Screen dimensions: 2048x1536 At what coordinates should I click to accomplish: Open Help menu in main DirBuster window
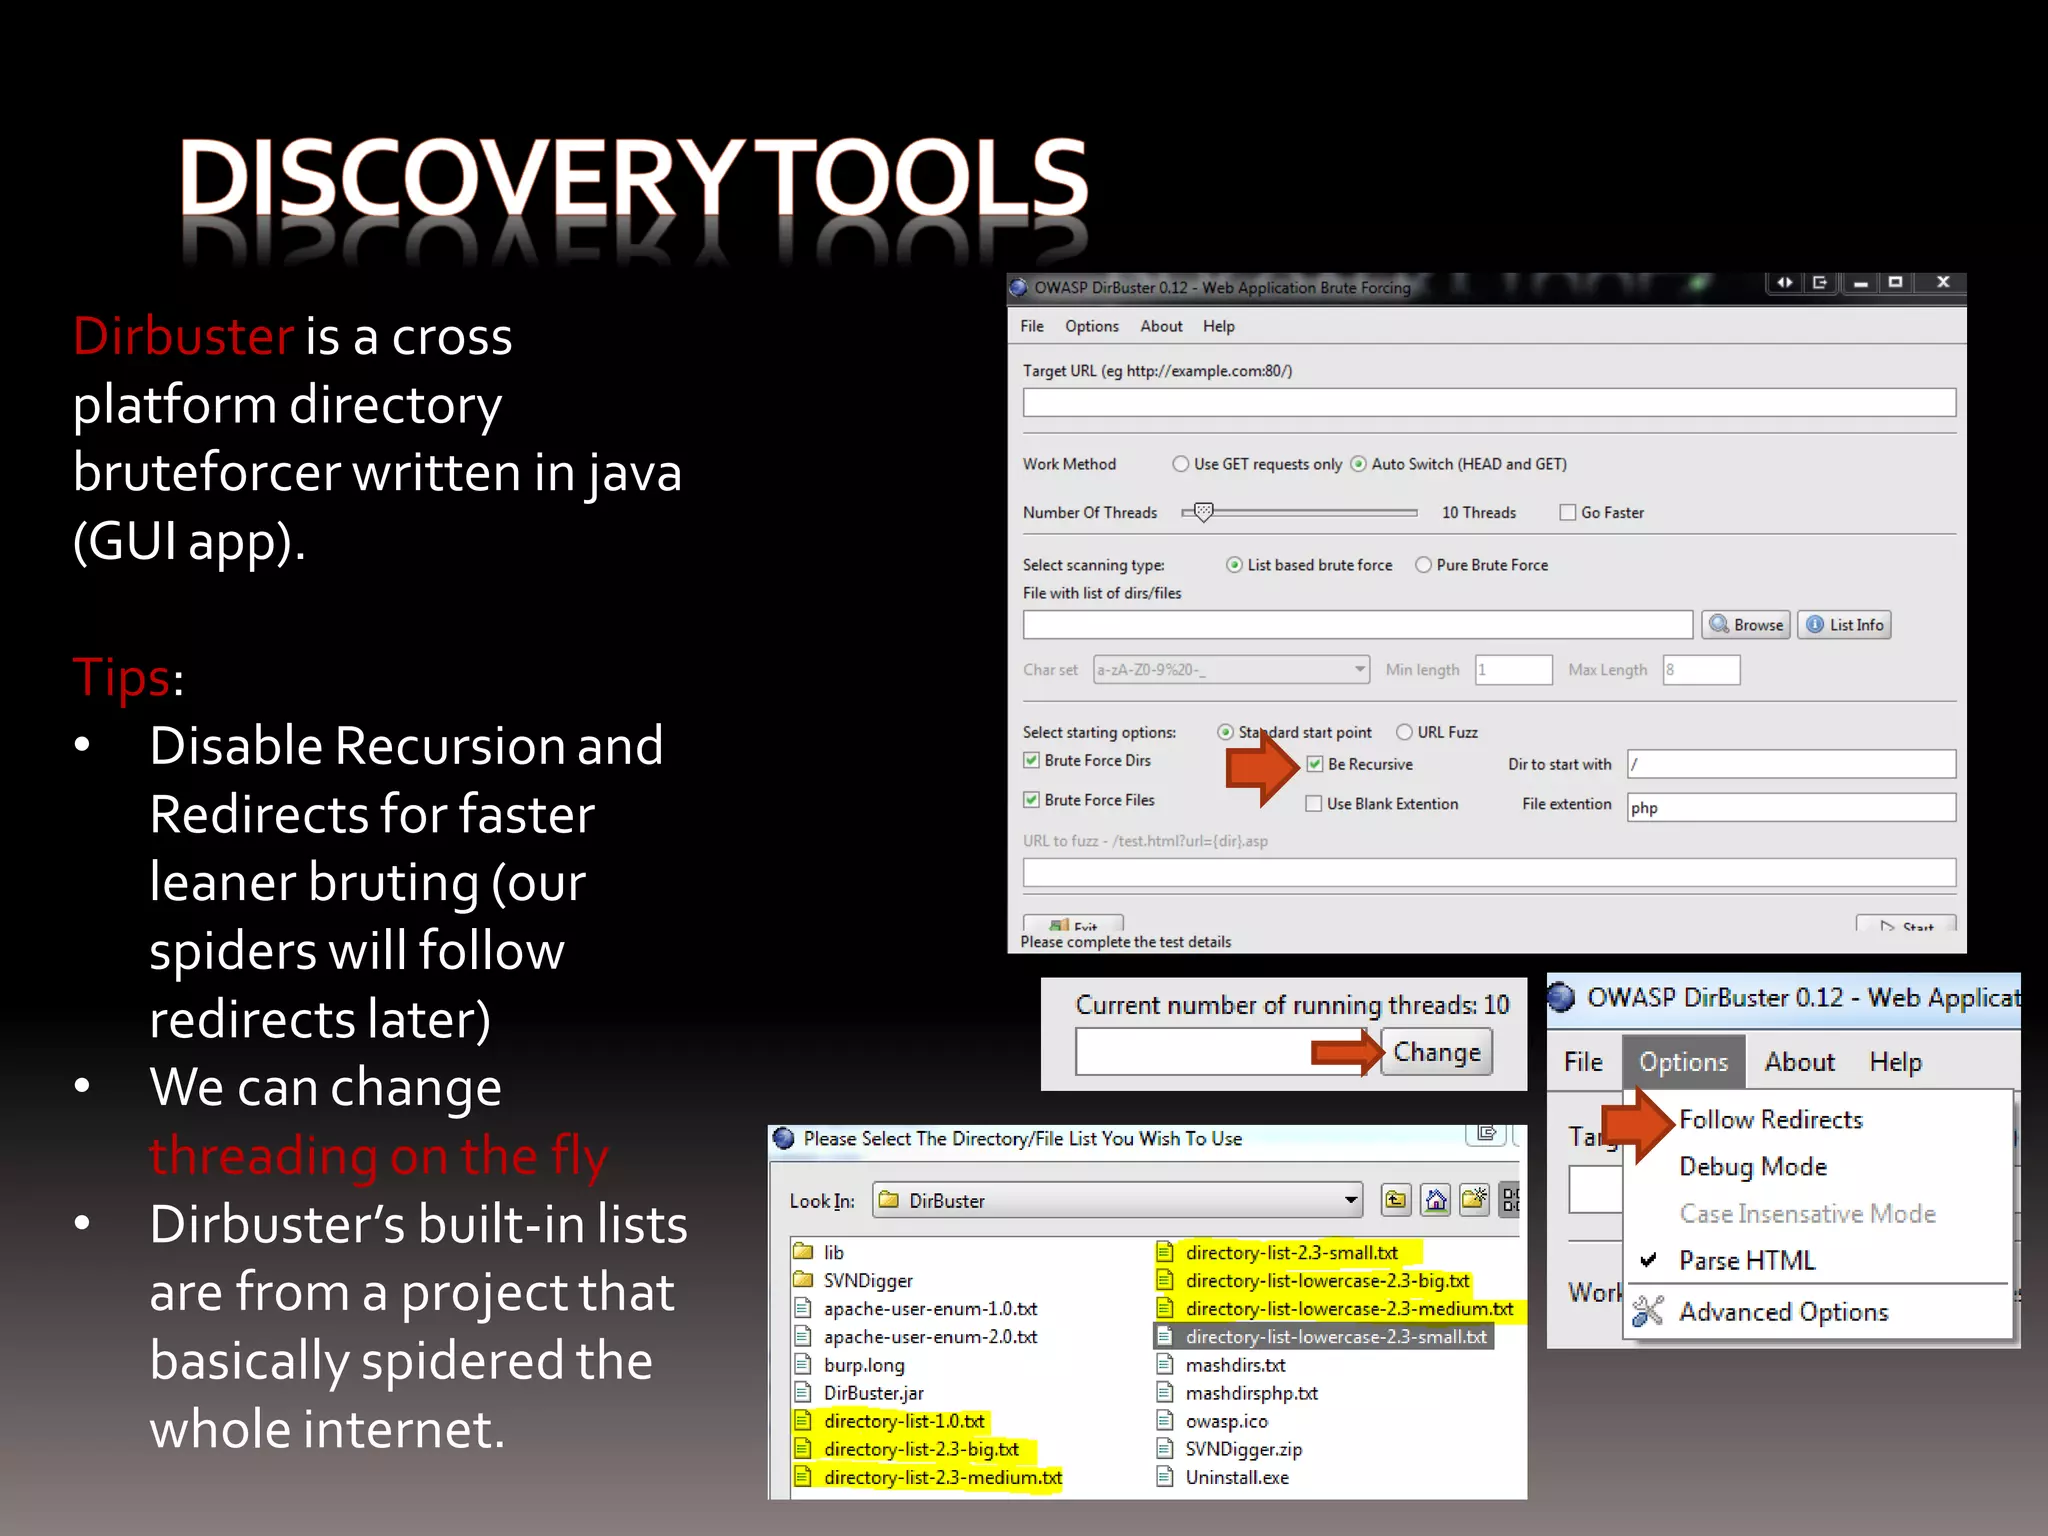[1218, 326]
